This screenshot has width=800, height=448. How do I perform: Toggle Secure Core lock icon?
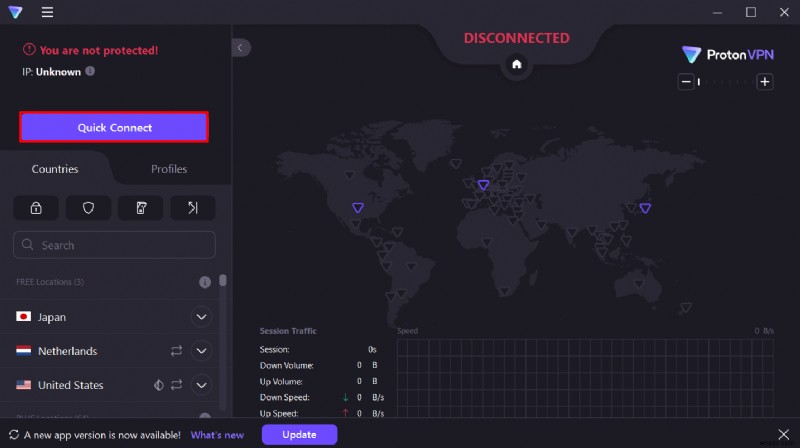[x=36, y=208]
